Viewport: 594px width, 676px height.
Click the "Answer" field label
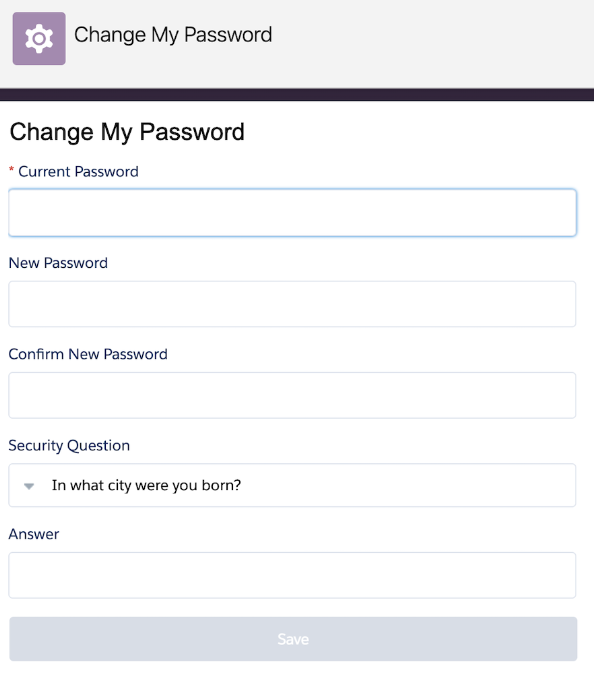point(34,534)
